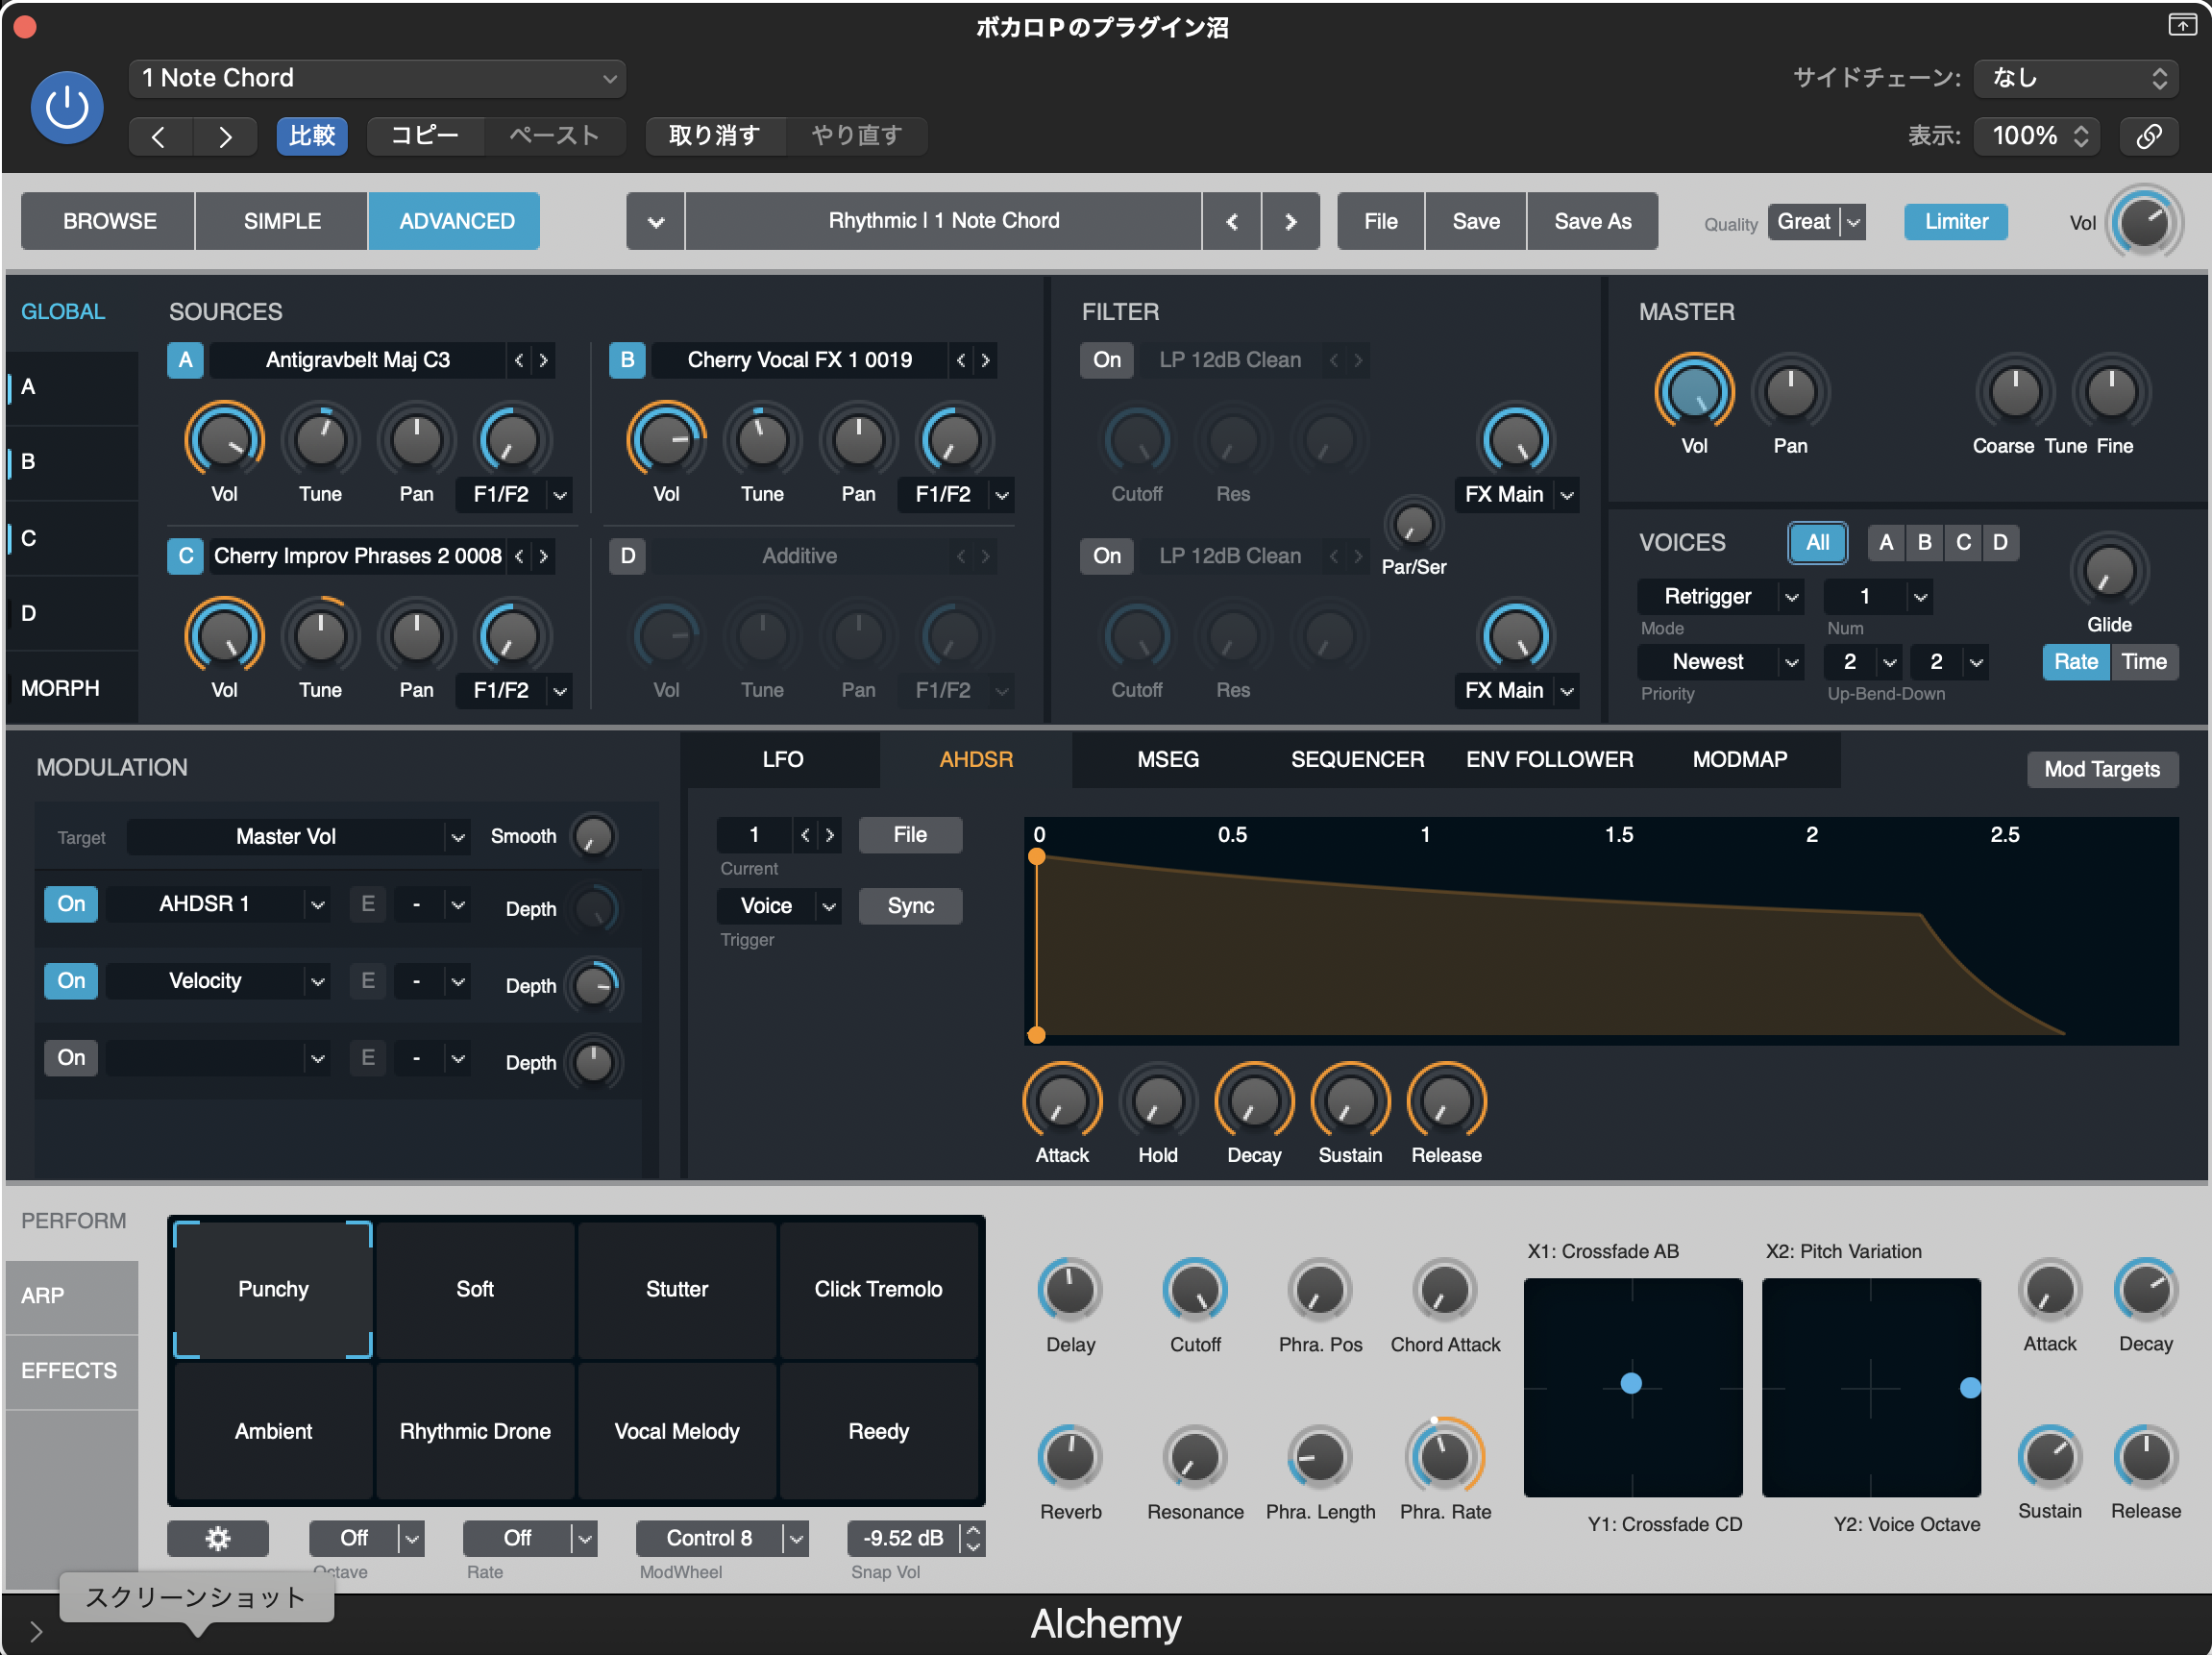
Task: Click the Snap Vol -9.52 dB stepper
Action: [972, 1538]
